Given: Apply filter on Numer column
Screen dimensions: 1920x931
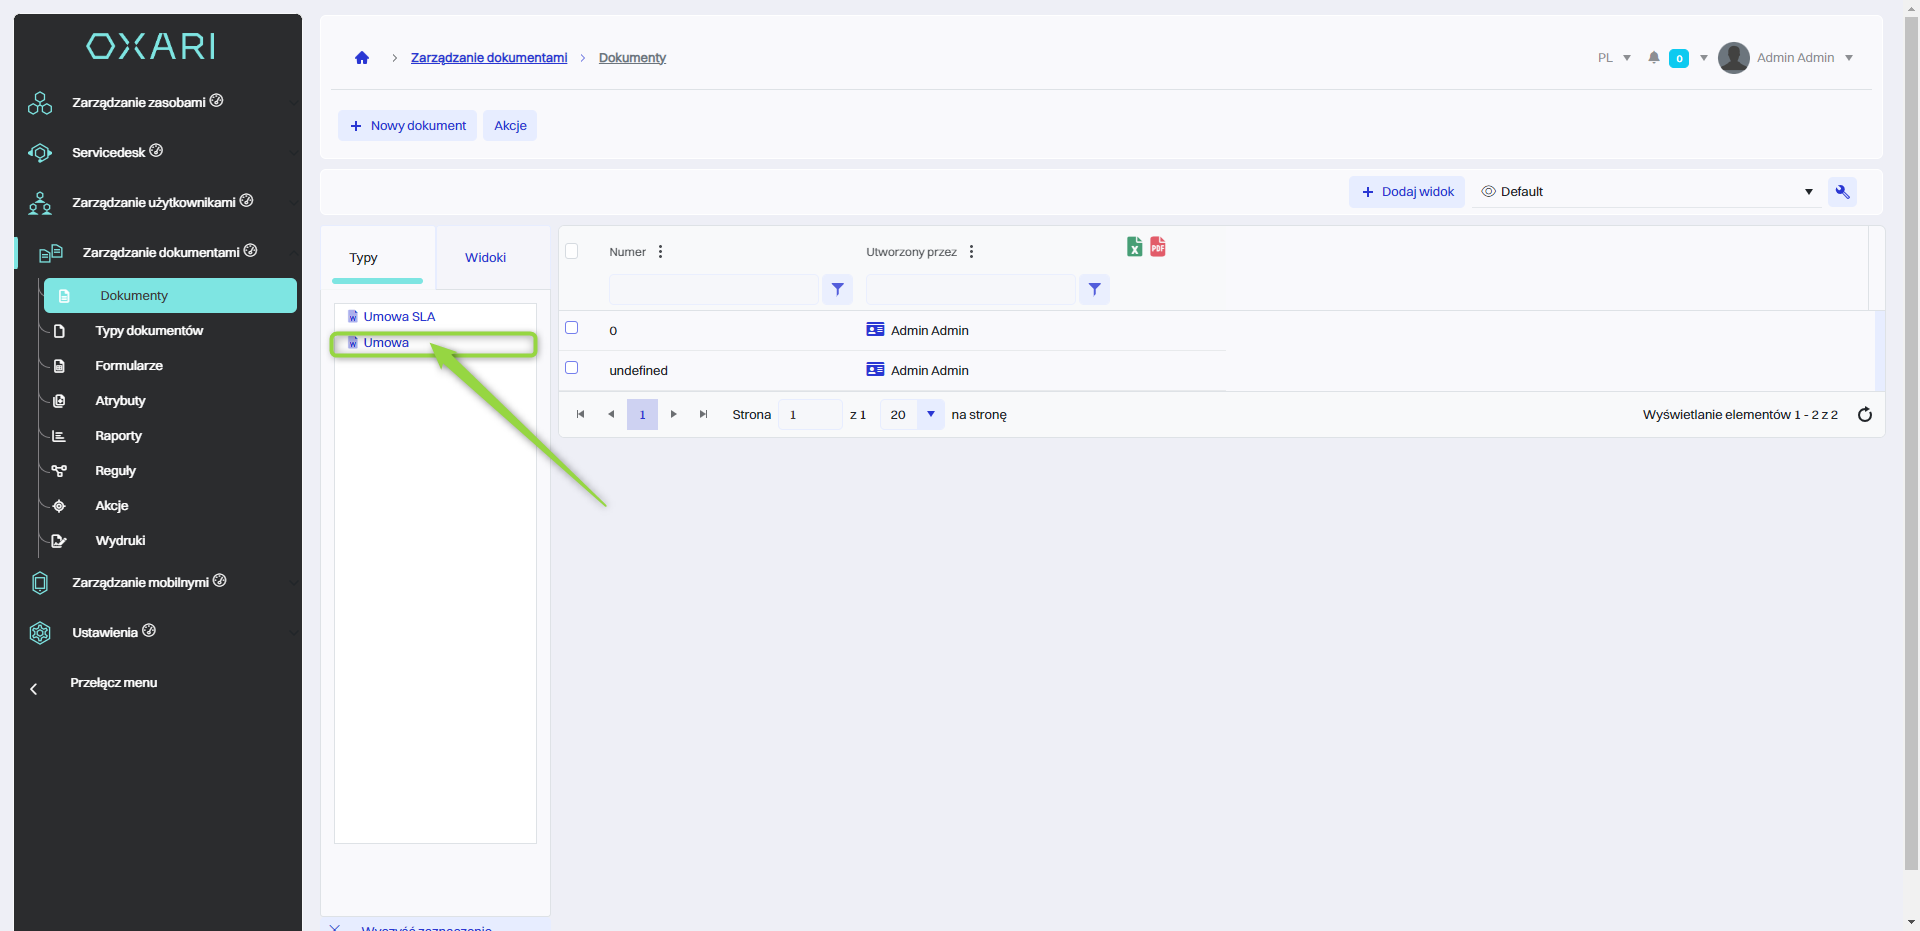Looking at the screenshot, I should [x=837, y=289].
